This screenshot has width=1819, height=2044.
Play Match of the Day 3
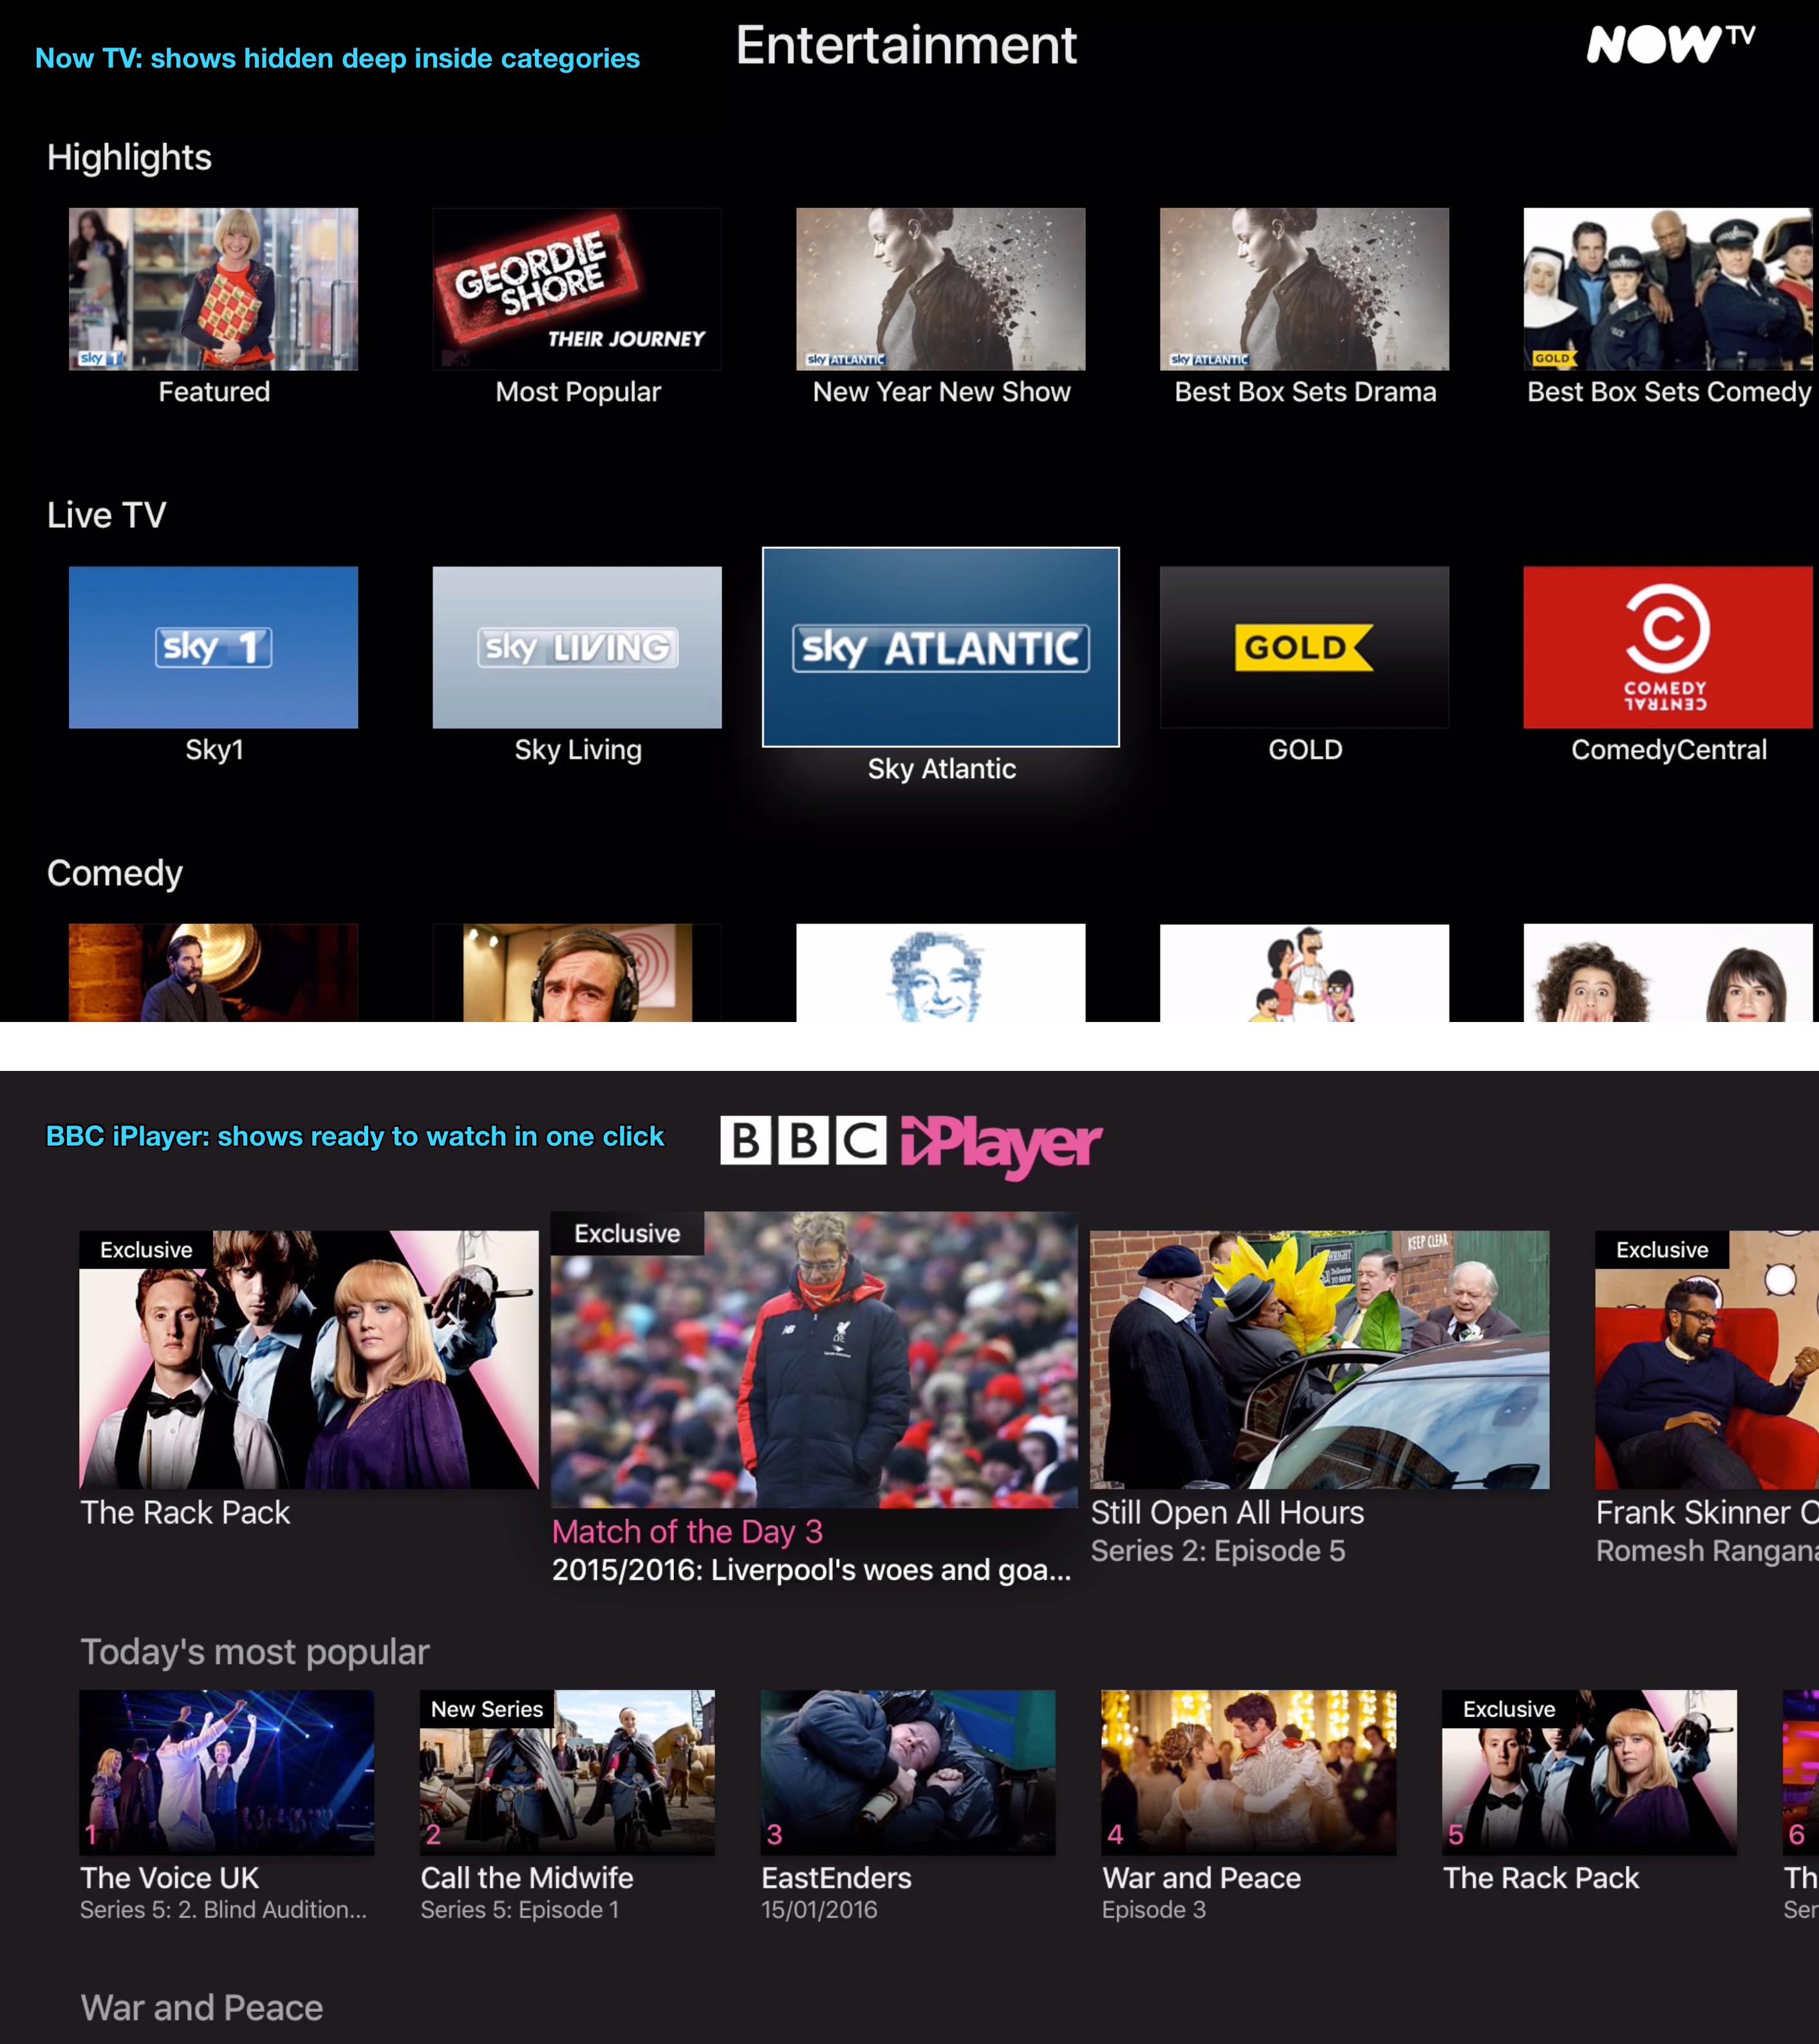[814, 1360]
